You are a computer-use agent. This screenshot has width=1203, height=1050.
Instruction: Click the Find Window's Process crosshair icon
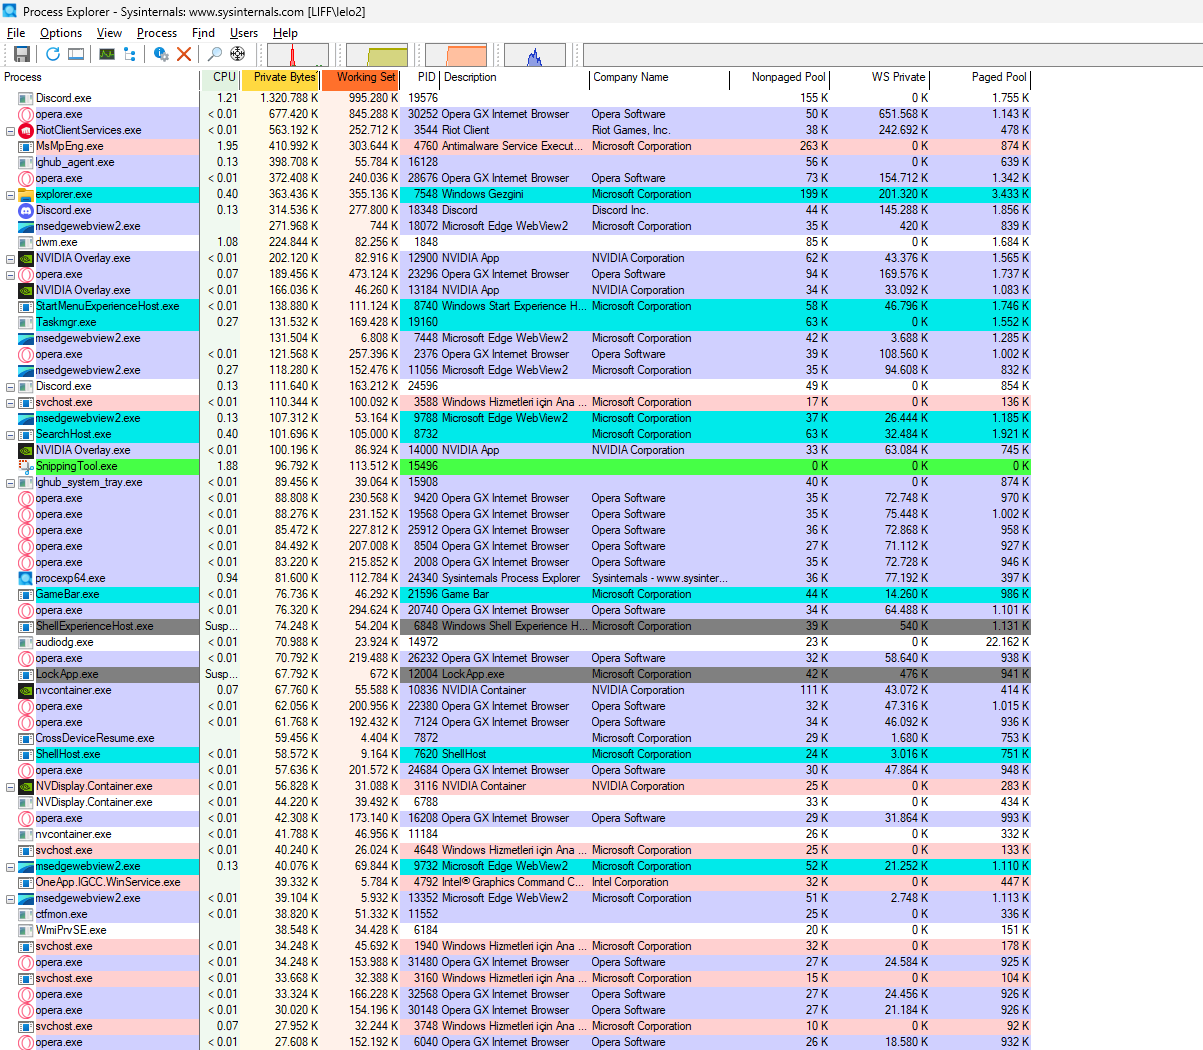coord(237,54)
